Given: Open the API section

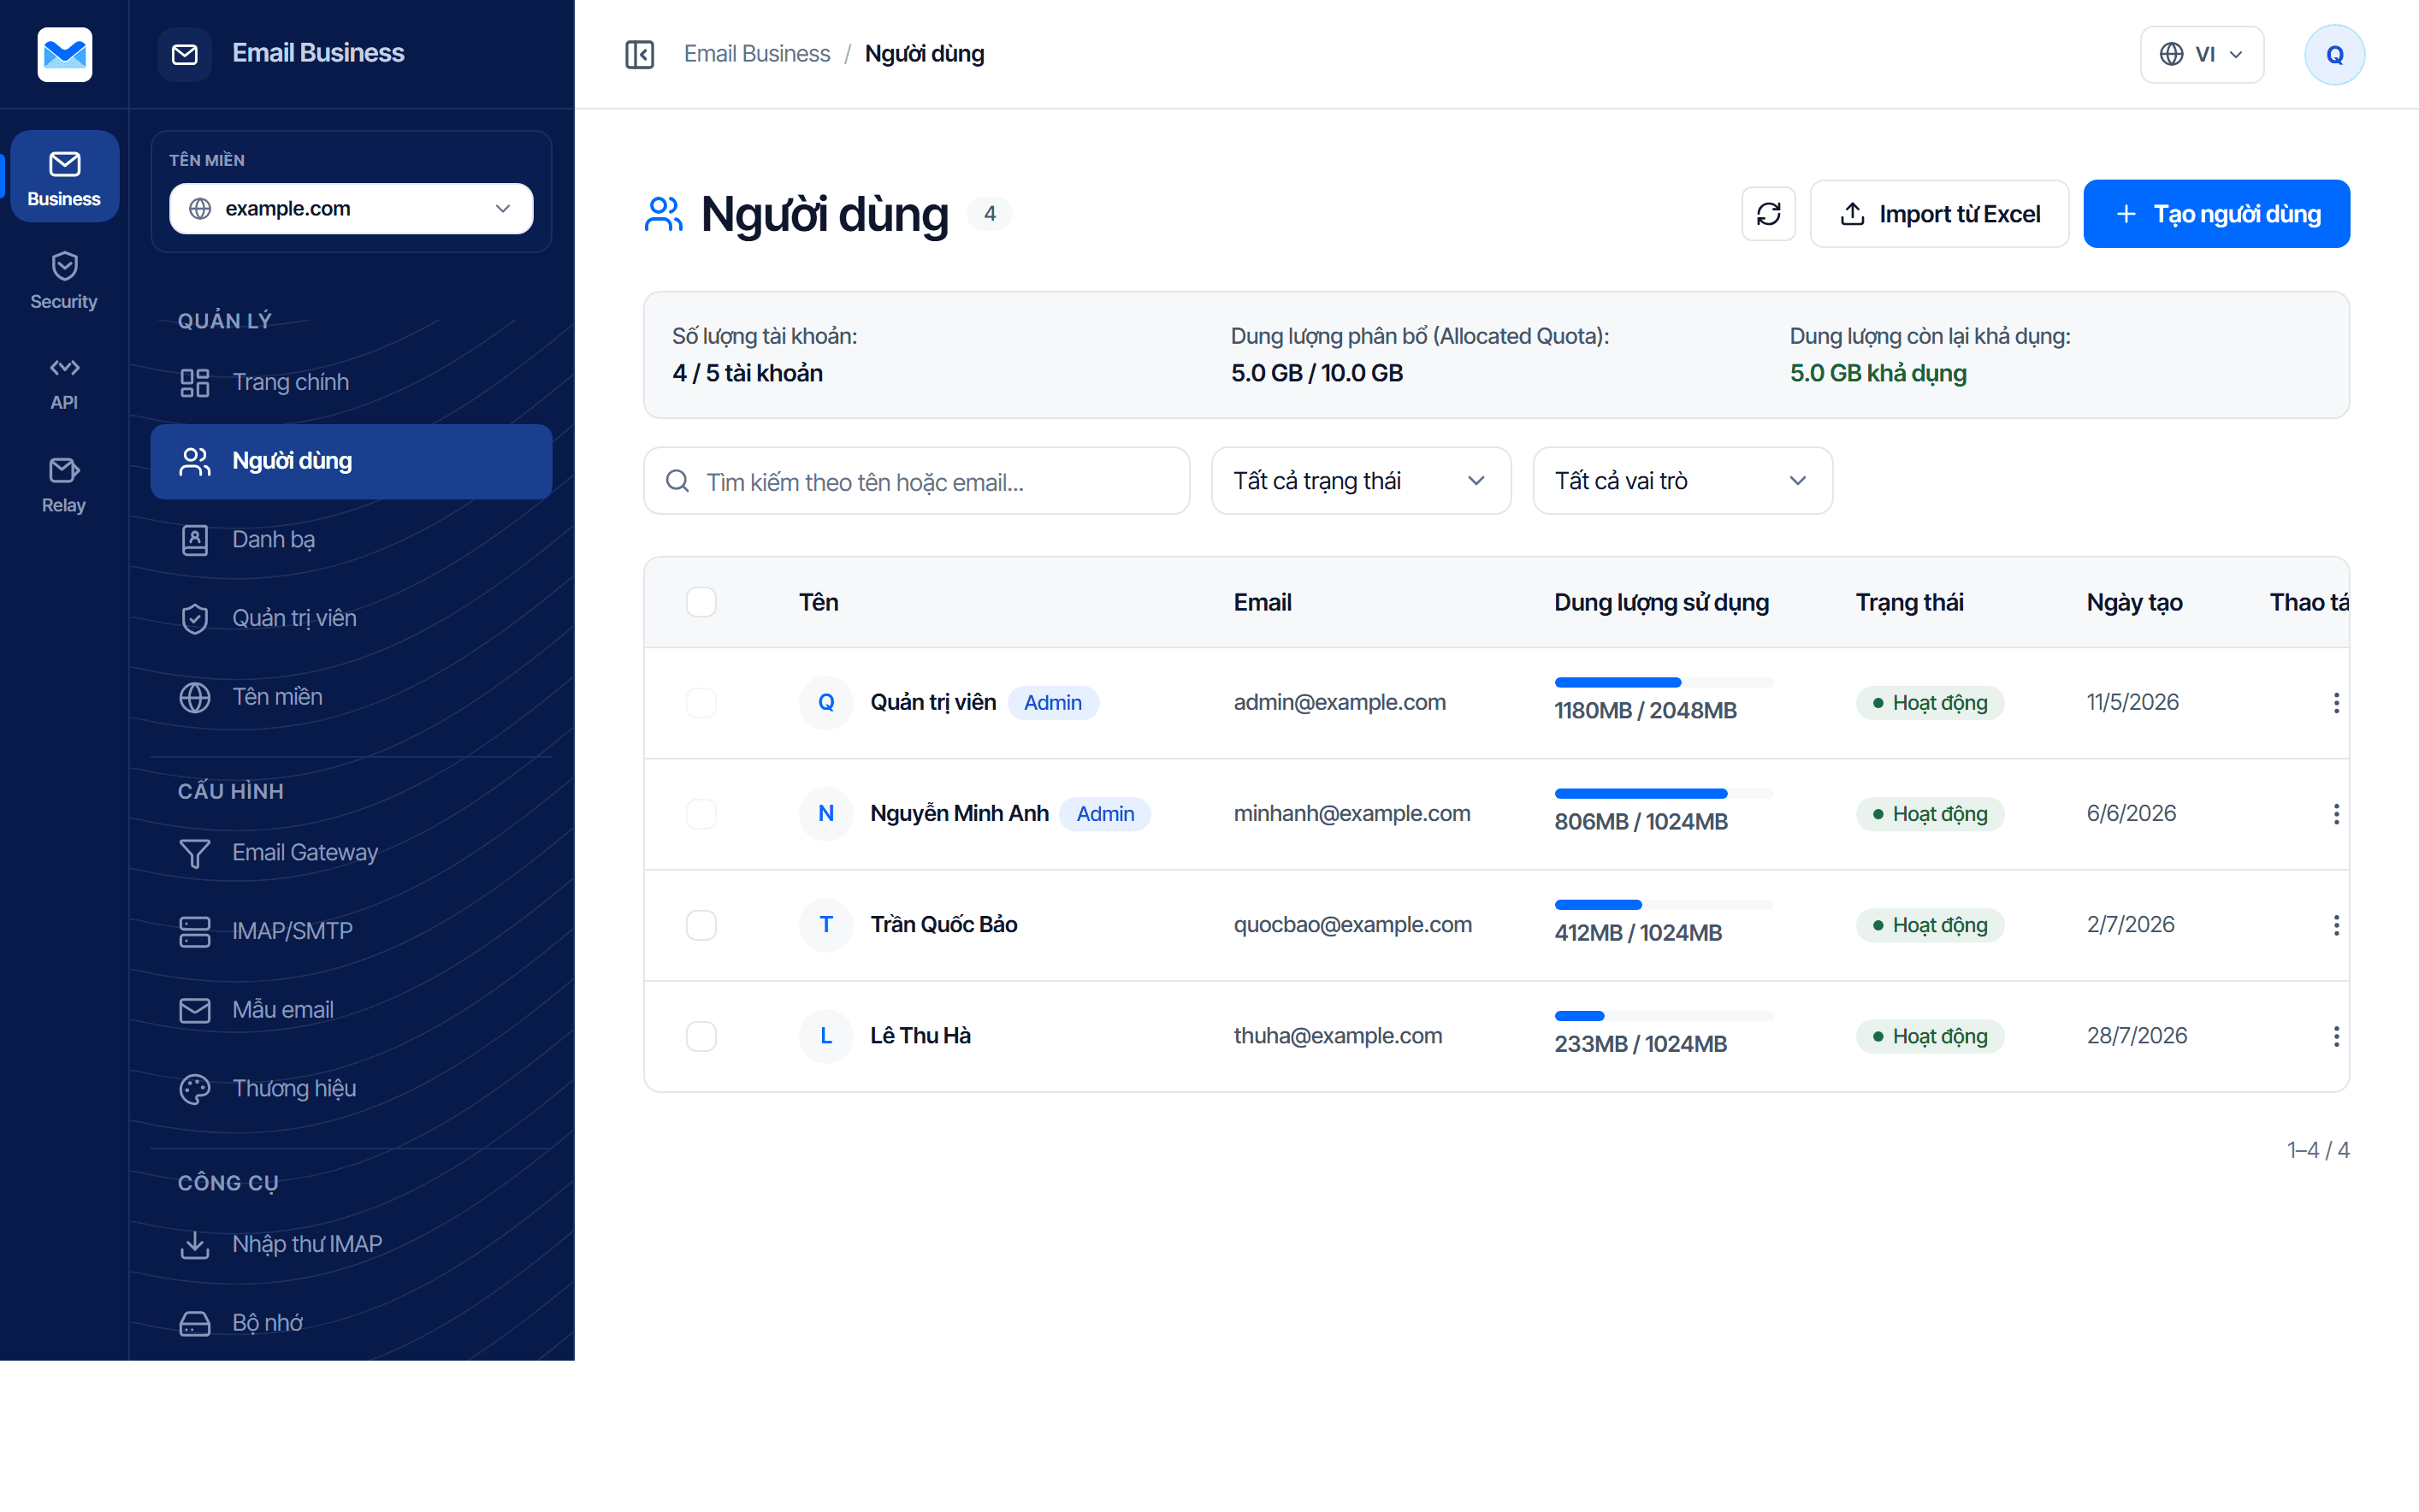Looking at the screenshot, I should 64,383.
